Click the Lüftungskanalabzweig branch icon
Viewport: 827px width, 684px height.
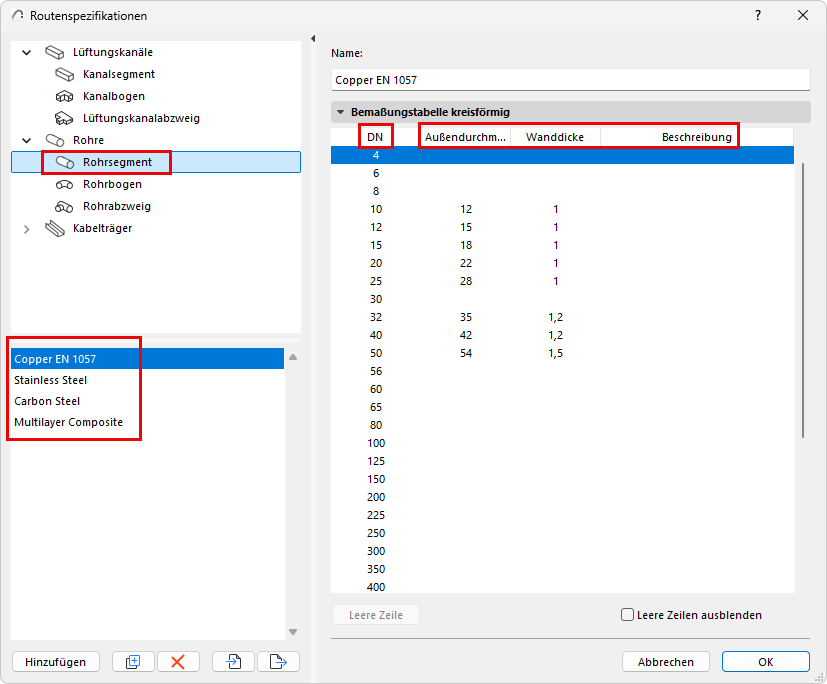(64, 118)
